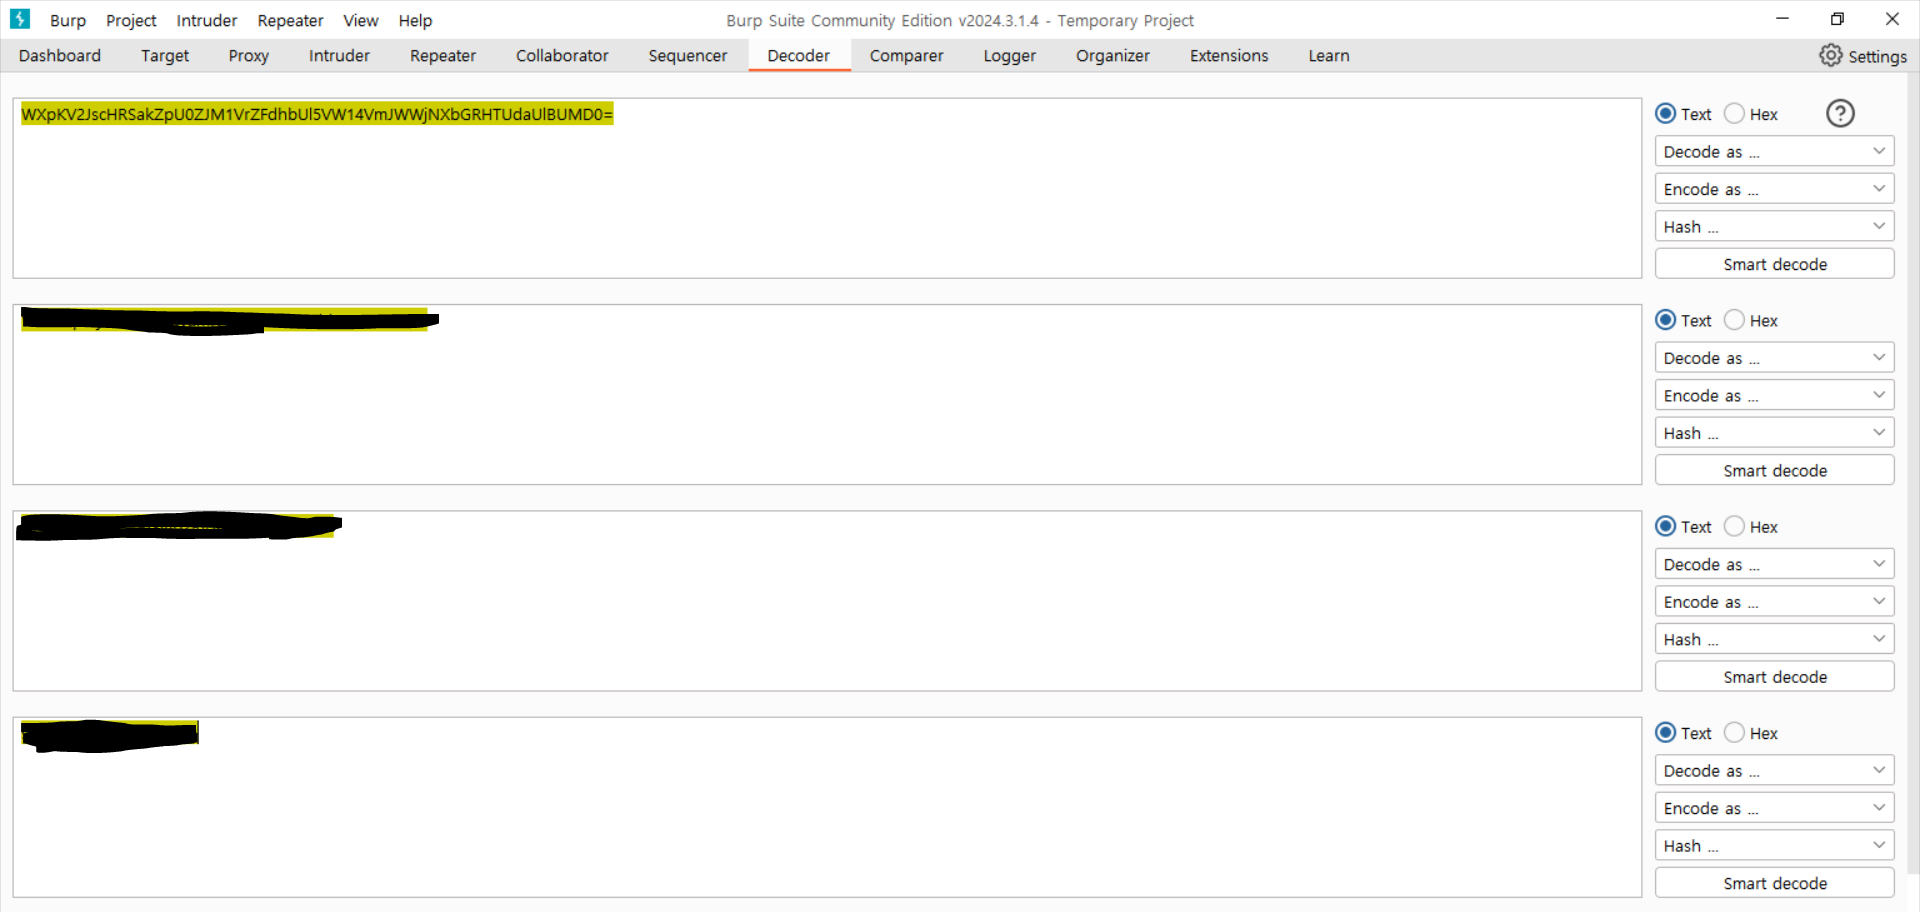Image resolution: width=1920 pixels, height=912 pixels.
Task: Open fourth panel's Hash dropdown
Action: (1774, 846)
